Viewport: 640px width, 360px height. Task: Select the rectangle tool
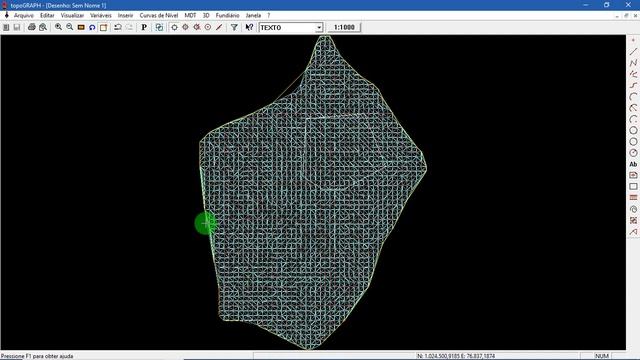633,187
